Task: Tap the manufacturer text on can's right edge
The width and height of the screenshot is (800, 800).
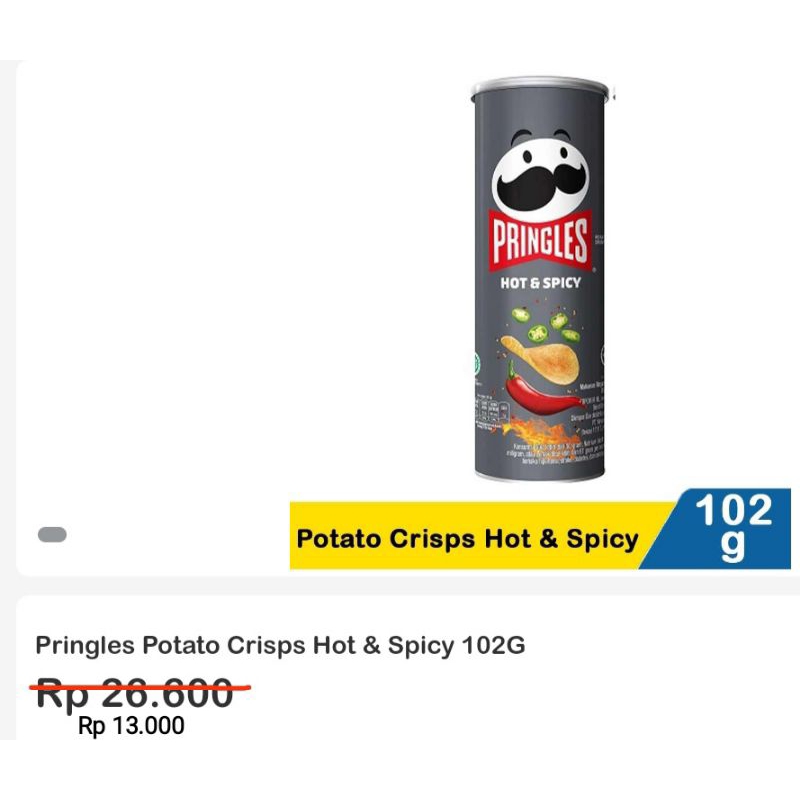Action: [589, 406]
